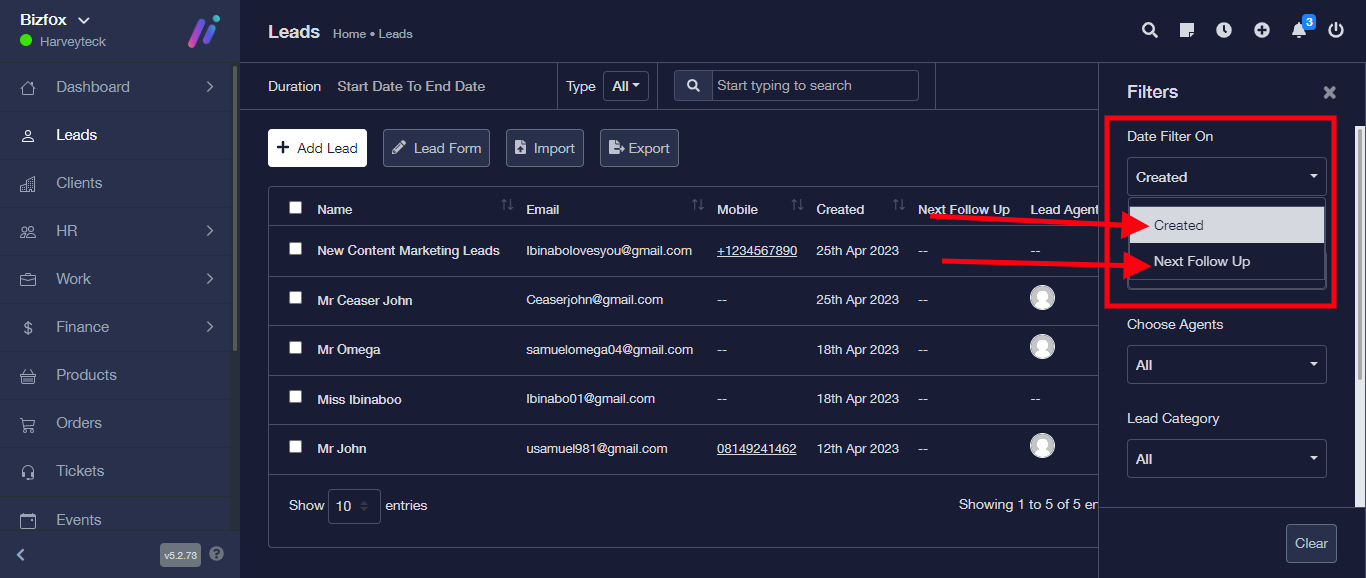The height and width of the screenshot is (578, 1366).
Task: Expand the Choose Agents dropdown
Action: coord(1226,365)
